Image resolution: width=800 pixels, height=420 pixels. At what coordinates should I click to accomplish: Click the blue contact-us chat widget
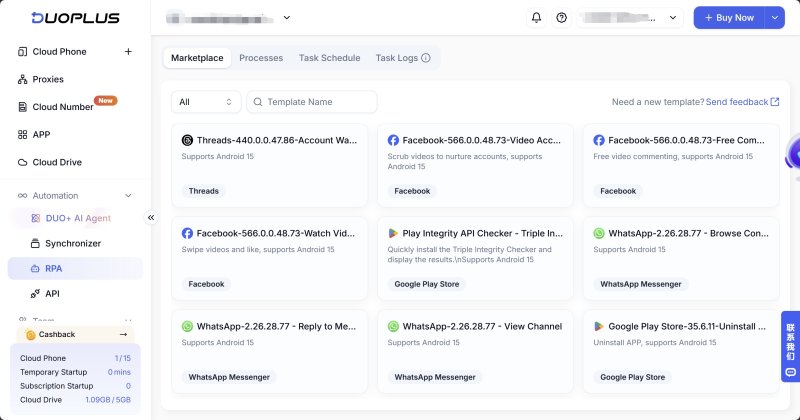click(790, 347)
